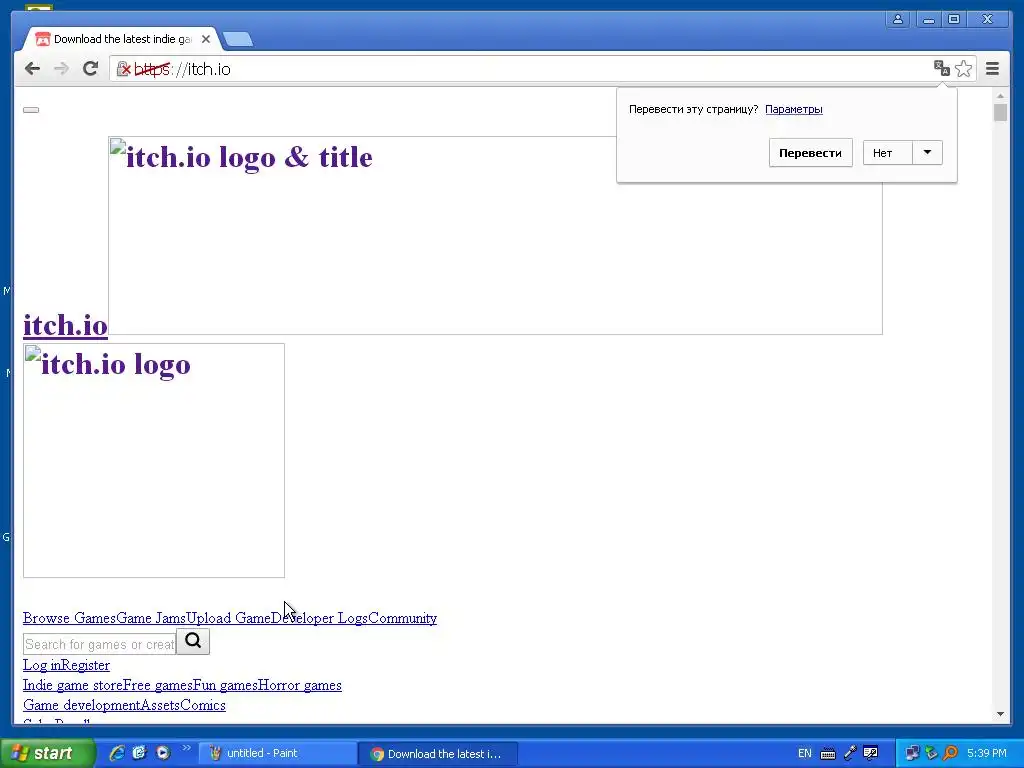Click the EN language indicator
This screenshot has width=1024, height=768.
[805, 754]
